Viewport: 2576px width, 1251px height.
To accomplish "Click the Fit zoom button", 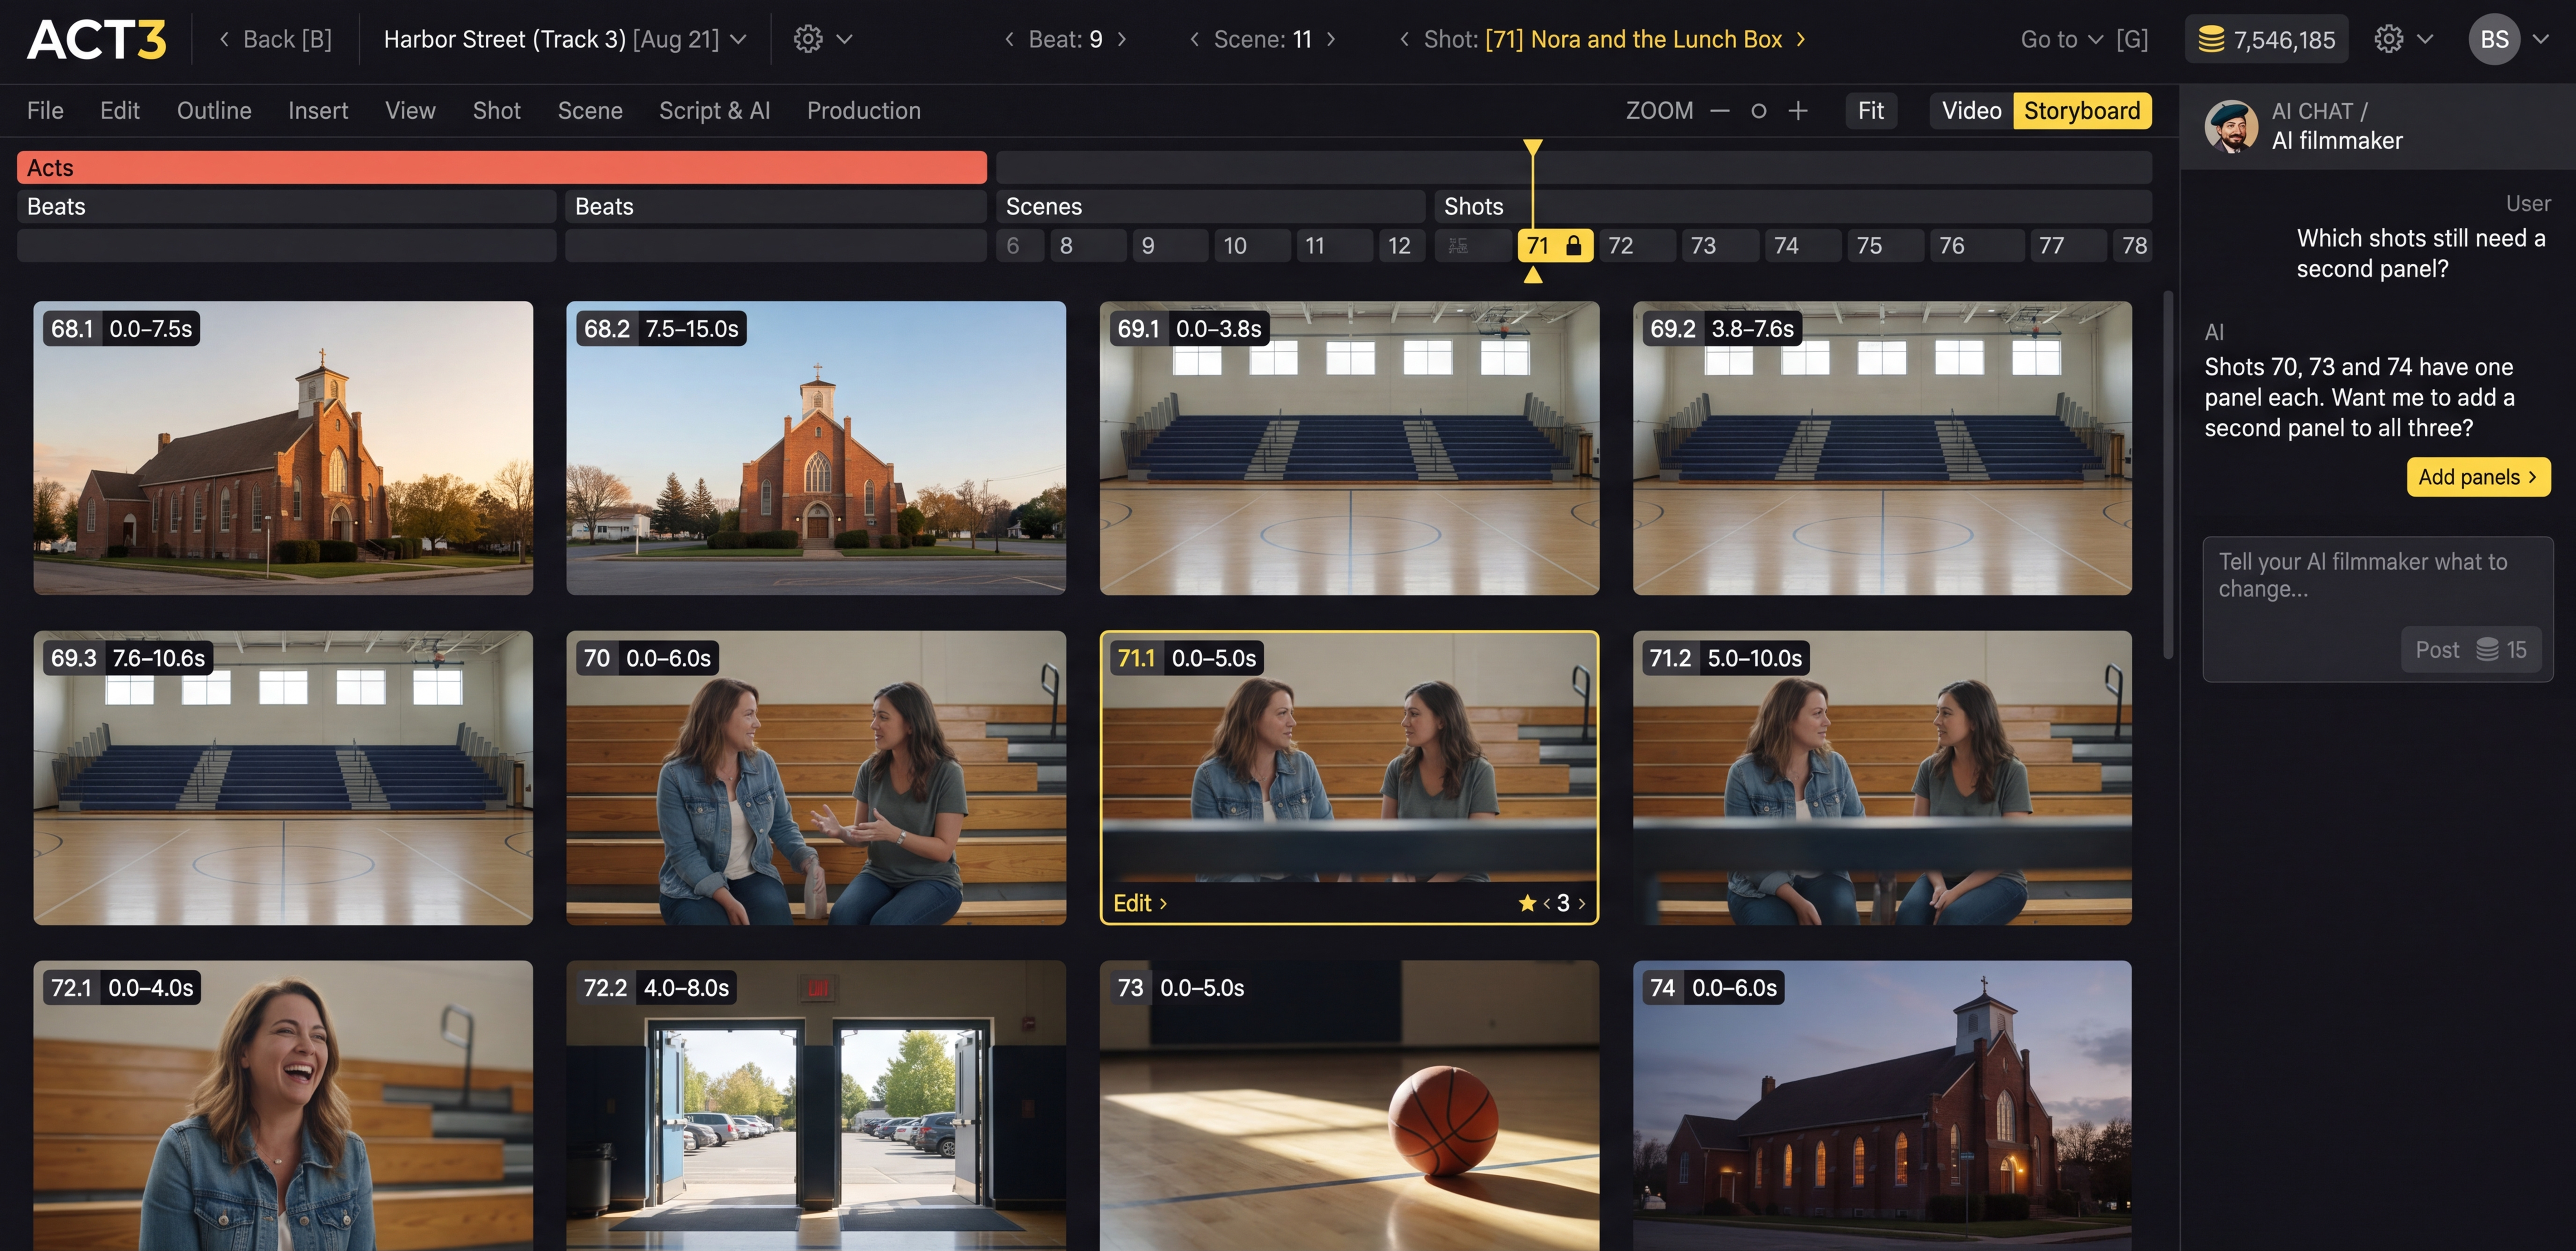I will point(1871,110).
